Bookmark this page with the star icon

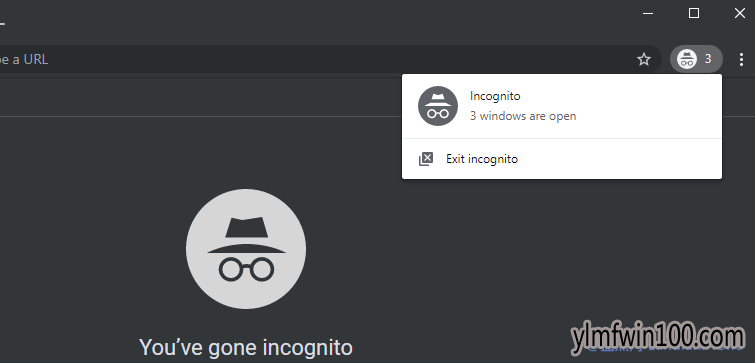(x=644, y=60)
